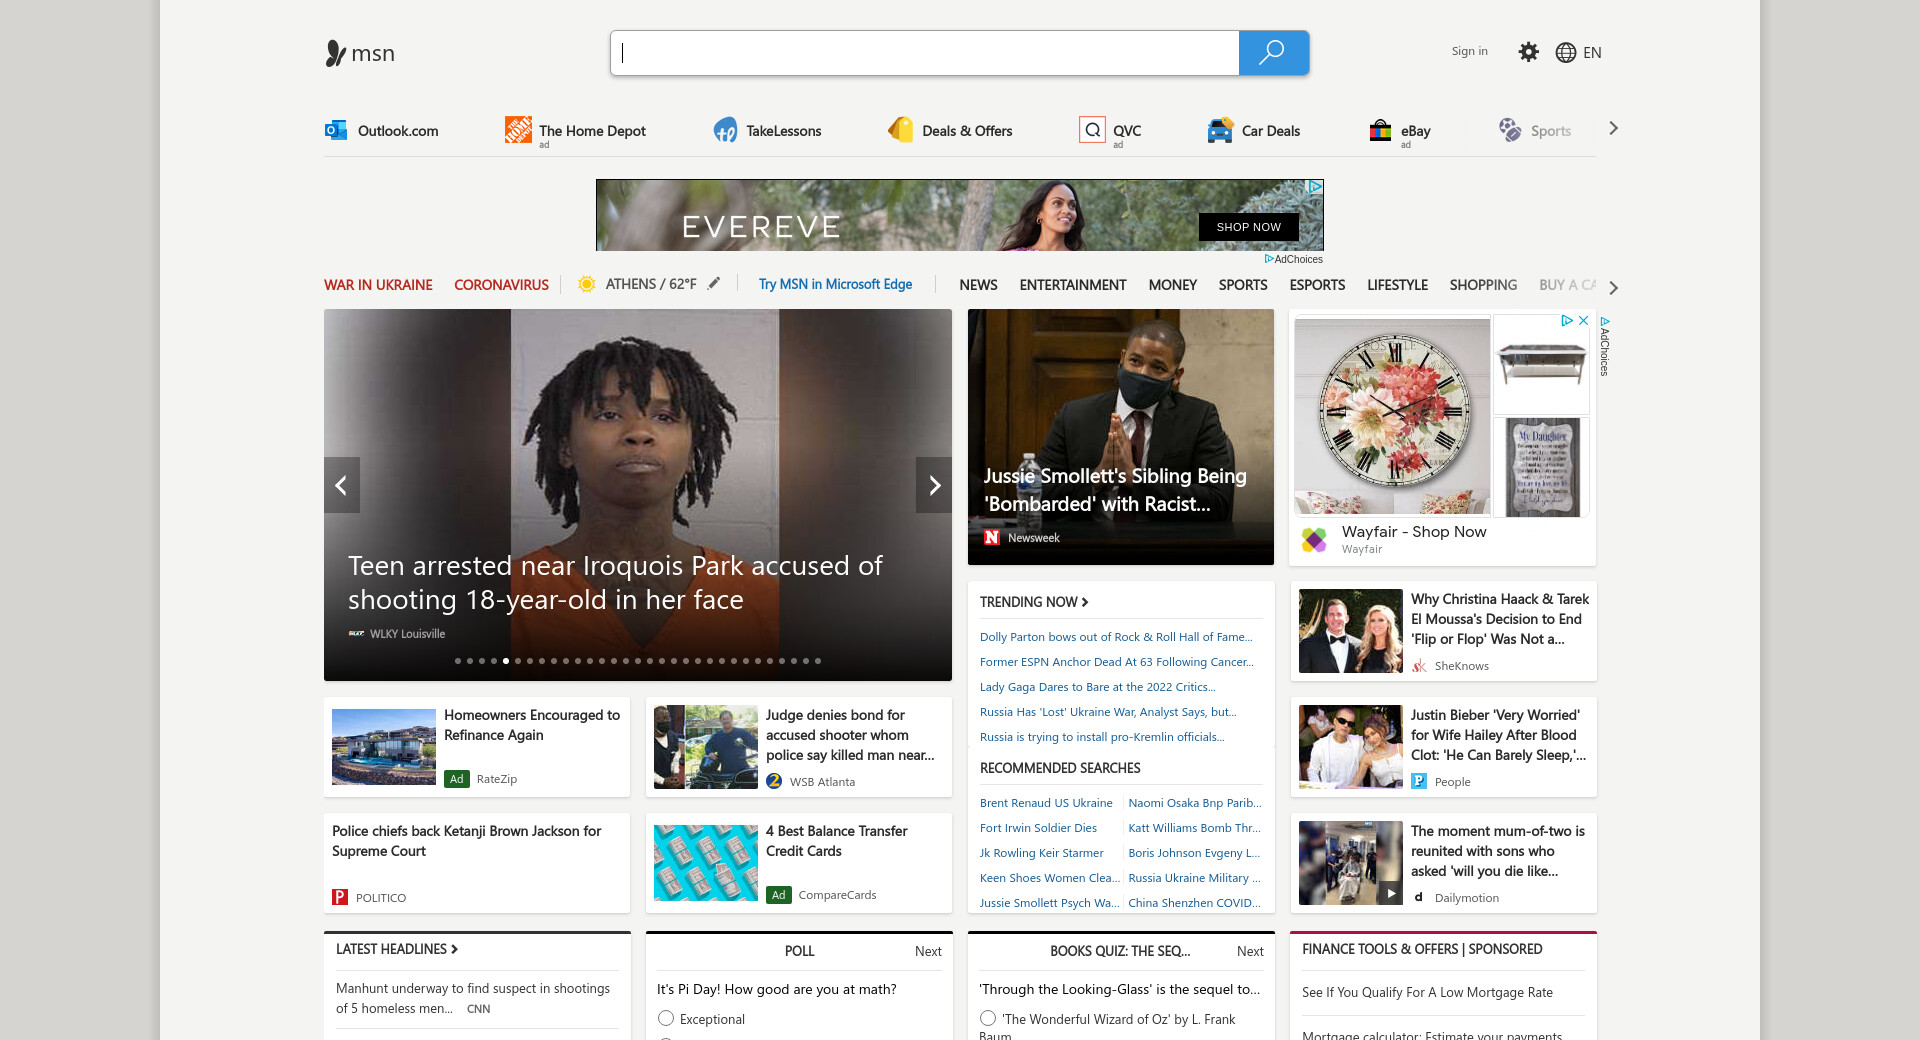Open Dolly Parton trending headline
Viewport: 1920px width, 1040px height.
[x=1116, y=637]
